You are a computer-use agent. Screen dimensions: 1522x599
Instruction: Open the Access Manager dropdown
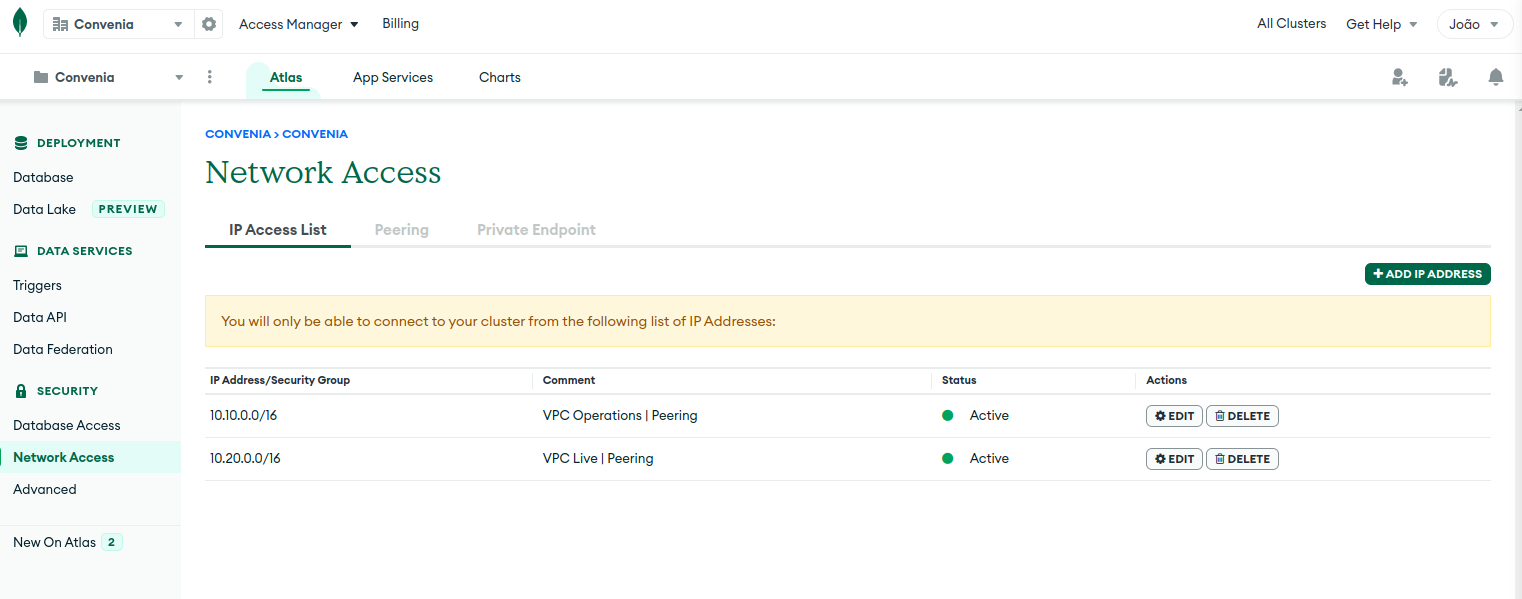pyautogui.click(x=298, y=24)
